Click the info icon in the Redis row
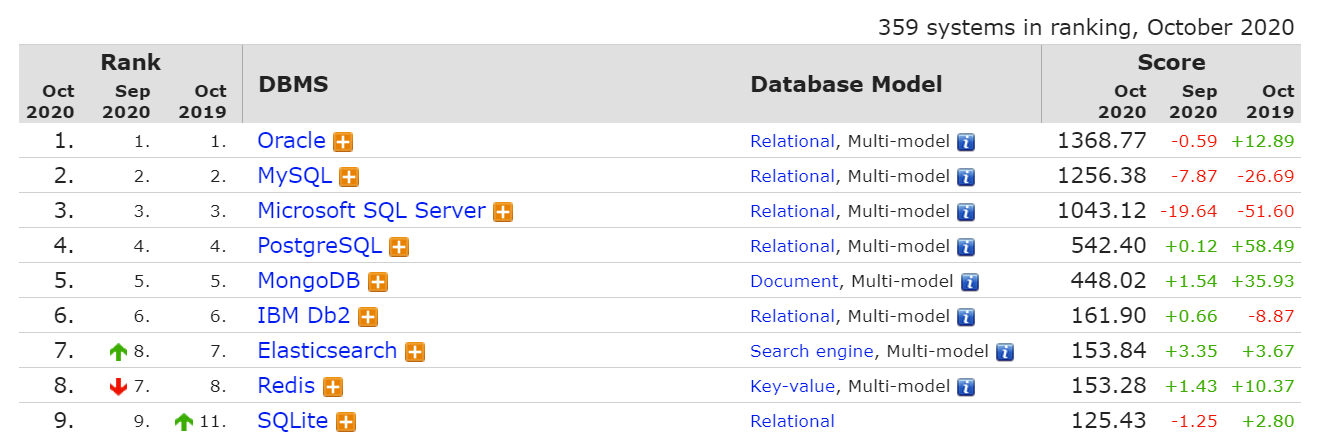This screenshot has width=1319, height=433. 966,387
